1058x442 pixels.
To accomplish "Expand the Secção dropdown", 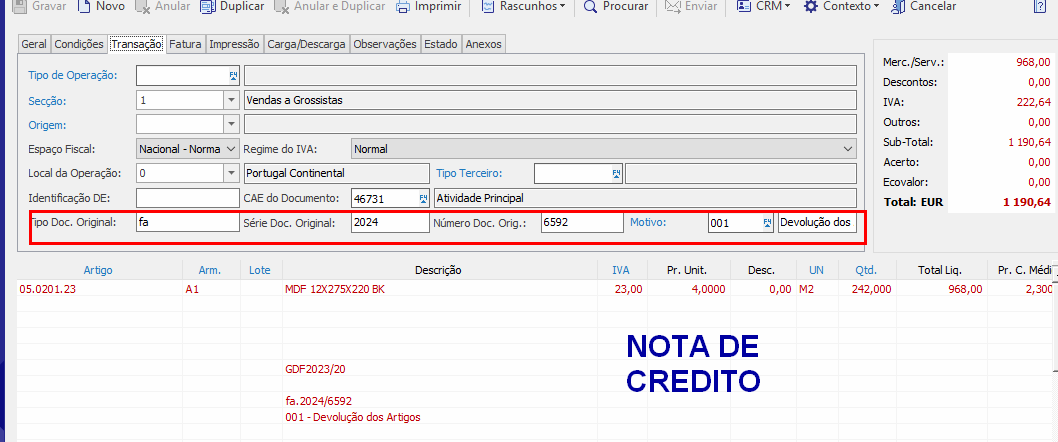I will coord(231,100).
